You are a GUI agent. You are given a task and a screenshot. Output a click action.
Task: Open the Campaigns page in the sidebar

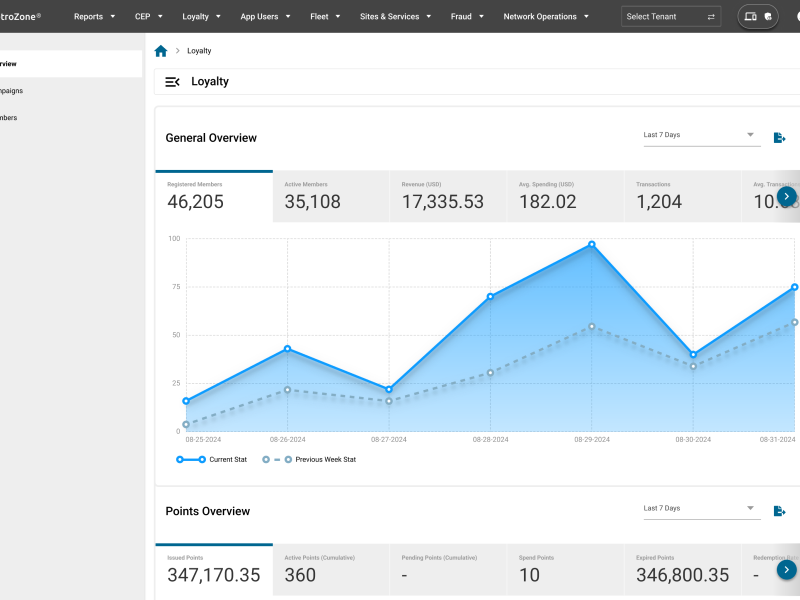click(x=30, y=90)
